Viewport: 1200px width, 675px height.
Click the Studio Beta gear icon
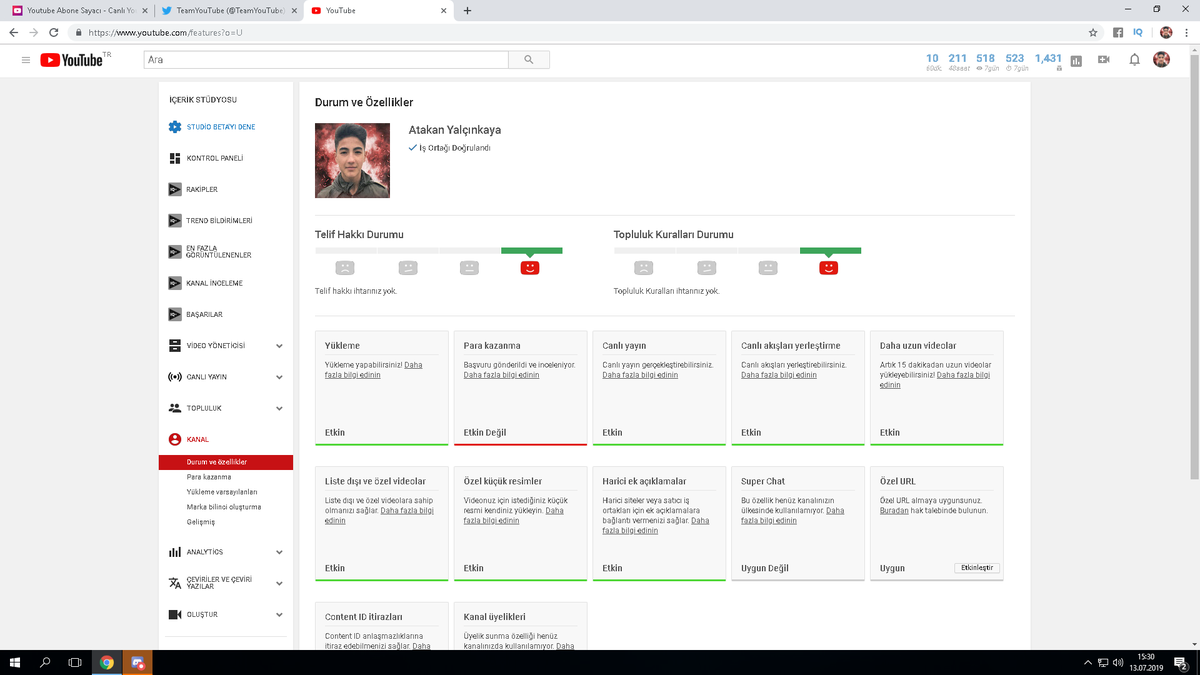(x=175, y=127)
